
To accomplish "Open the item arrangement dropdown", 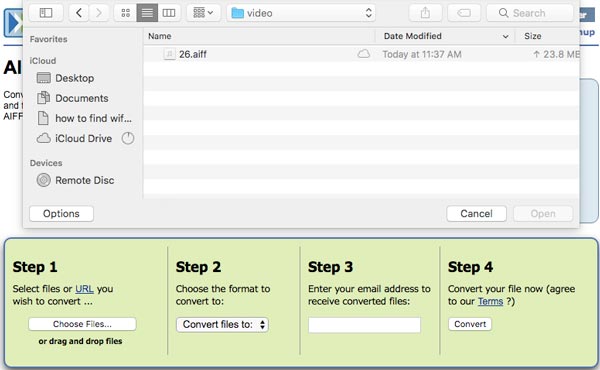I will pos(203,13).
